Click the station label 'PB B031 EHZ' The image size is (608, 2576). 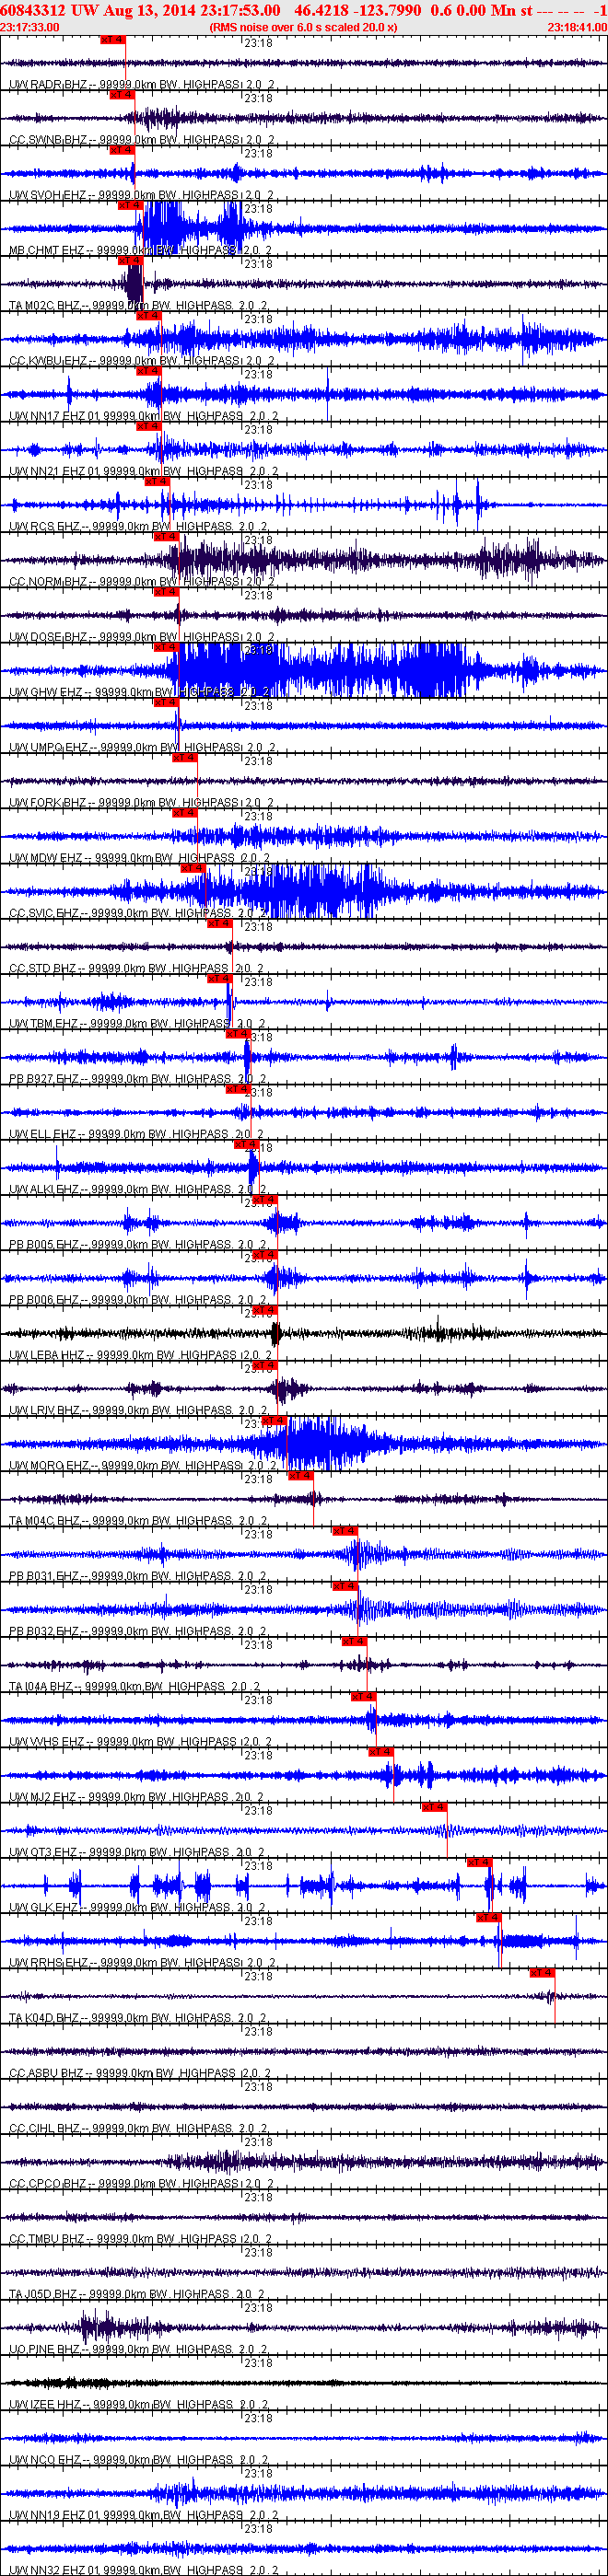coord(44,1577)
